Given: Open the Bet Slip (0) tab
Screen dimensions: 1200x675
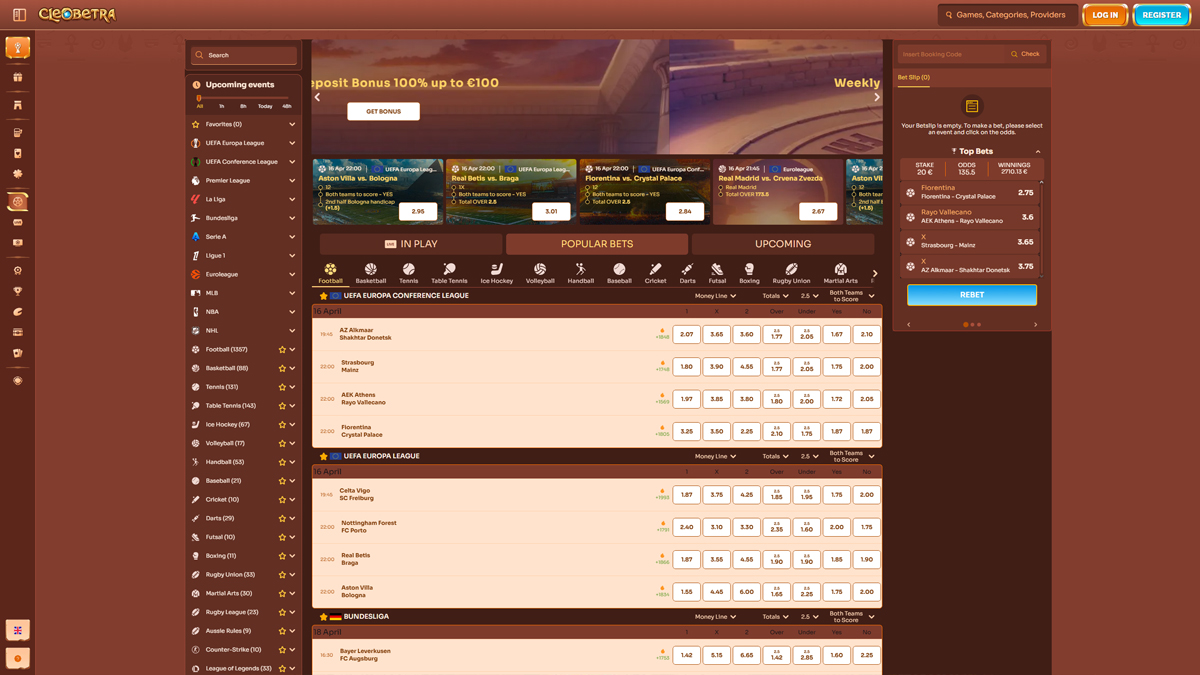Looking at the screenshot, I should coord(913,78).
